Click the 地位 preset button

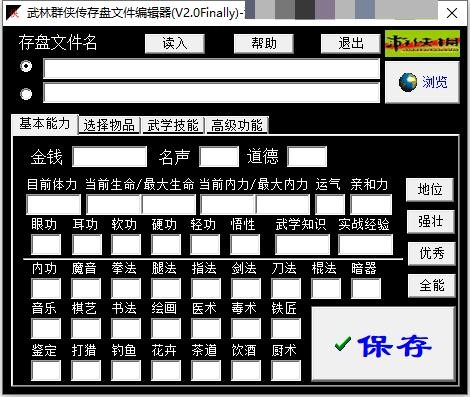coord(430,190)
